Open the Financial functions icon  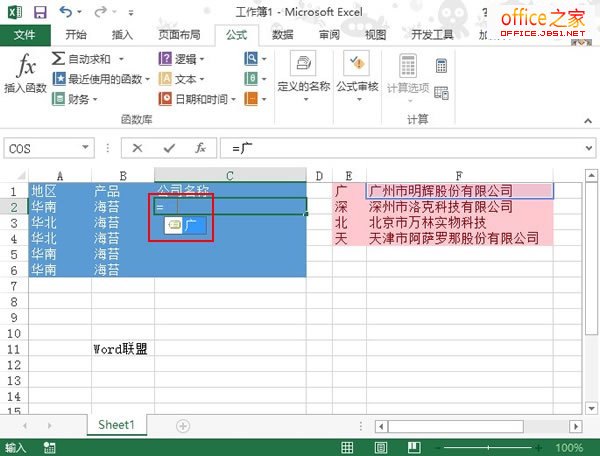pyautogui.click(x=59, y=99)
